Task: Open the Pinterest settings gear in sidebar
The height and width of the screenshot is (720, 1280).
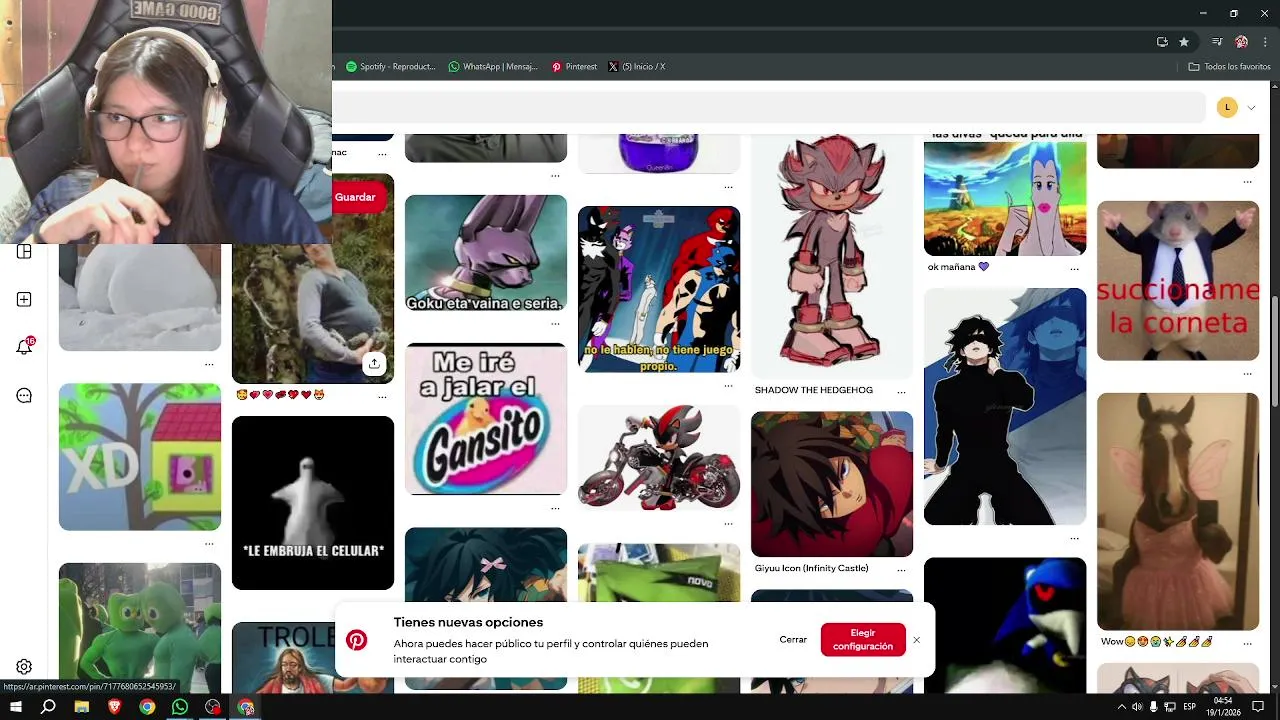Action: pos(24,667)
